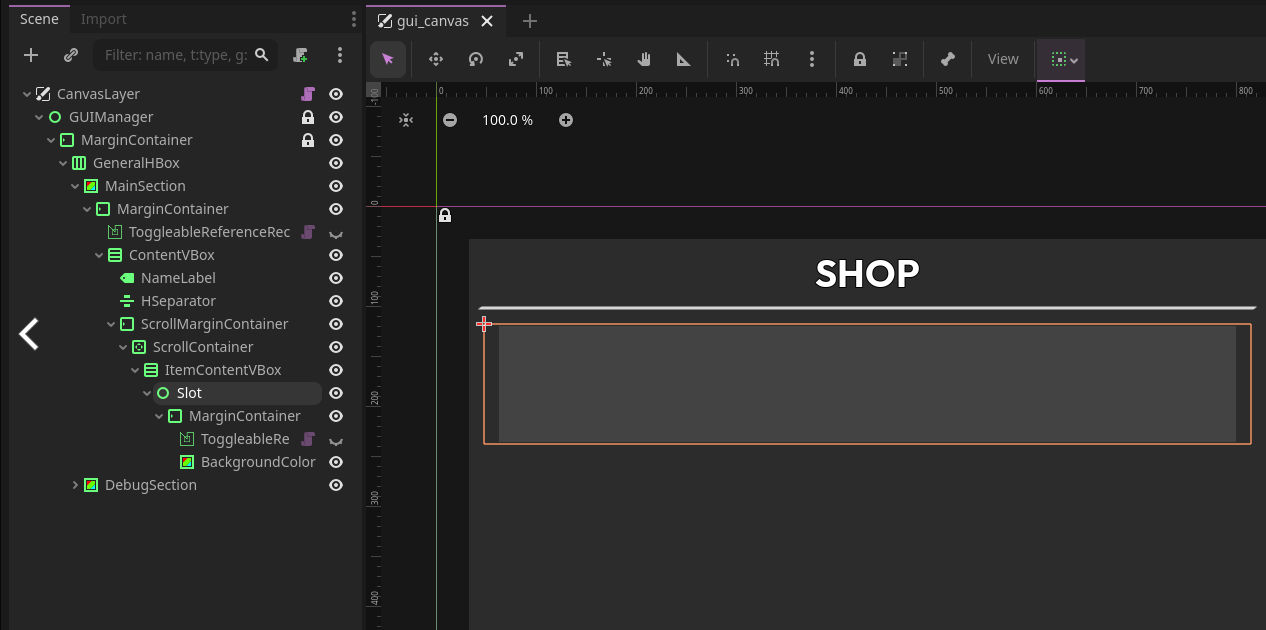Viewport: 1266px width, 630px height.
Task: Enable grid snapping on the canvas toolbar
Action: point(771,59)
